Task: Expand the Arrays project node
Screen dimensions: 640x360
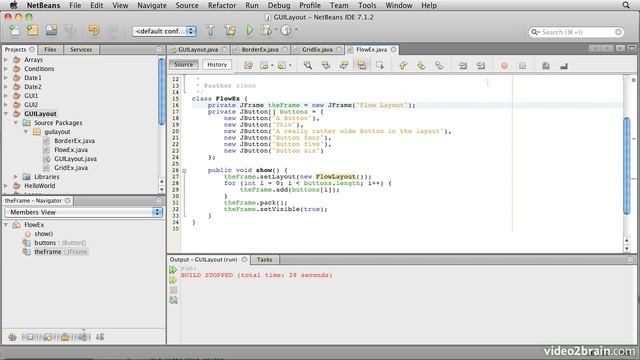Action: (x=6, y=60)
